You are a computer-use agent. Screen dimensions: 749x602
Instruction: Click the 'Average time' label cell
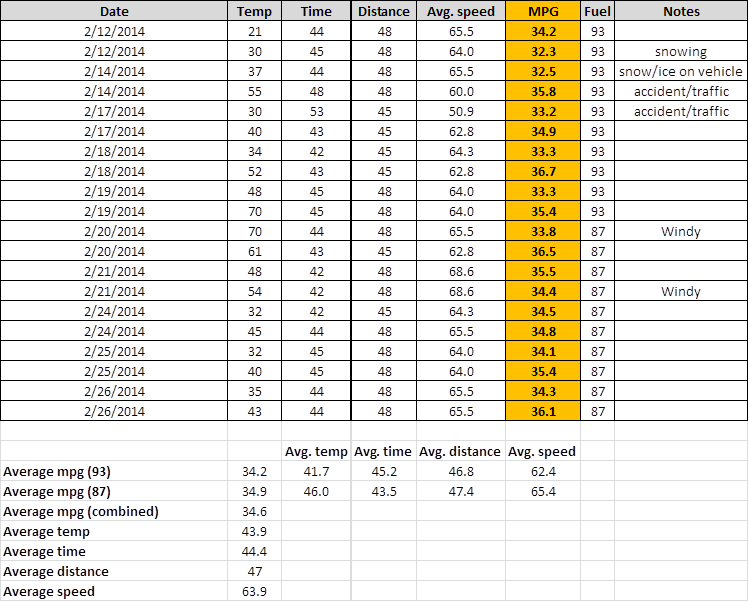[x=114, y=551]
